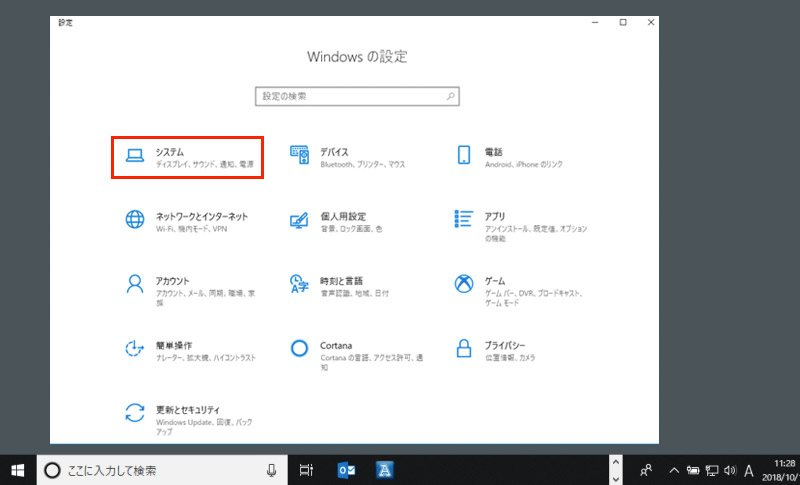Image resolution: width=800 pixels, height=485 pixels.
Task: Click inside the 設定の検索 search box
Action: point(357,96)
